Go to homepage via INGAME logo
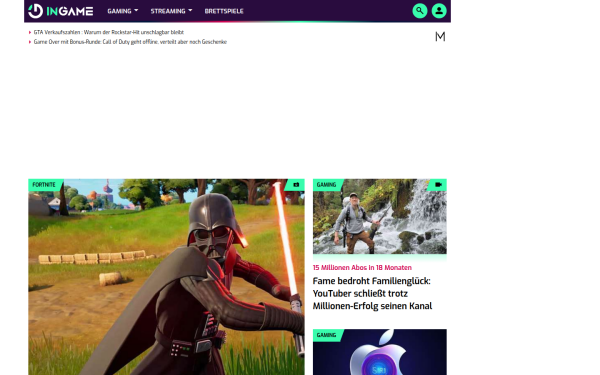The image size is (600, 375). (60, 11)
